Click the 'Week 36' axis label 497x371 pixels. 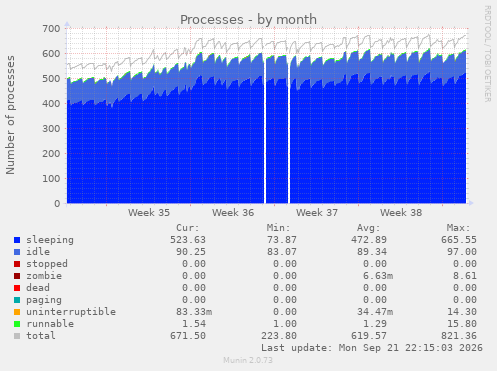pyautogui.click(x=233, y=213)
